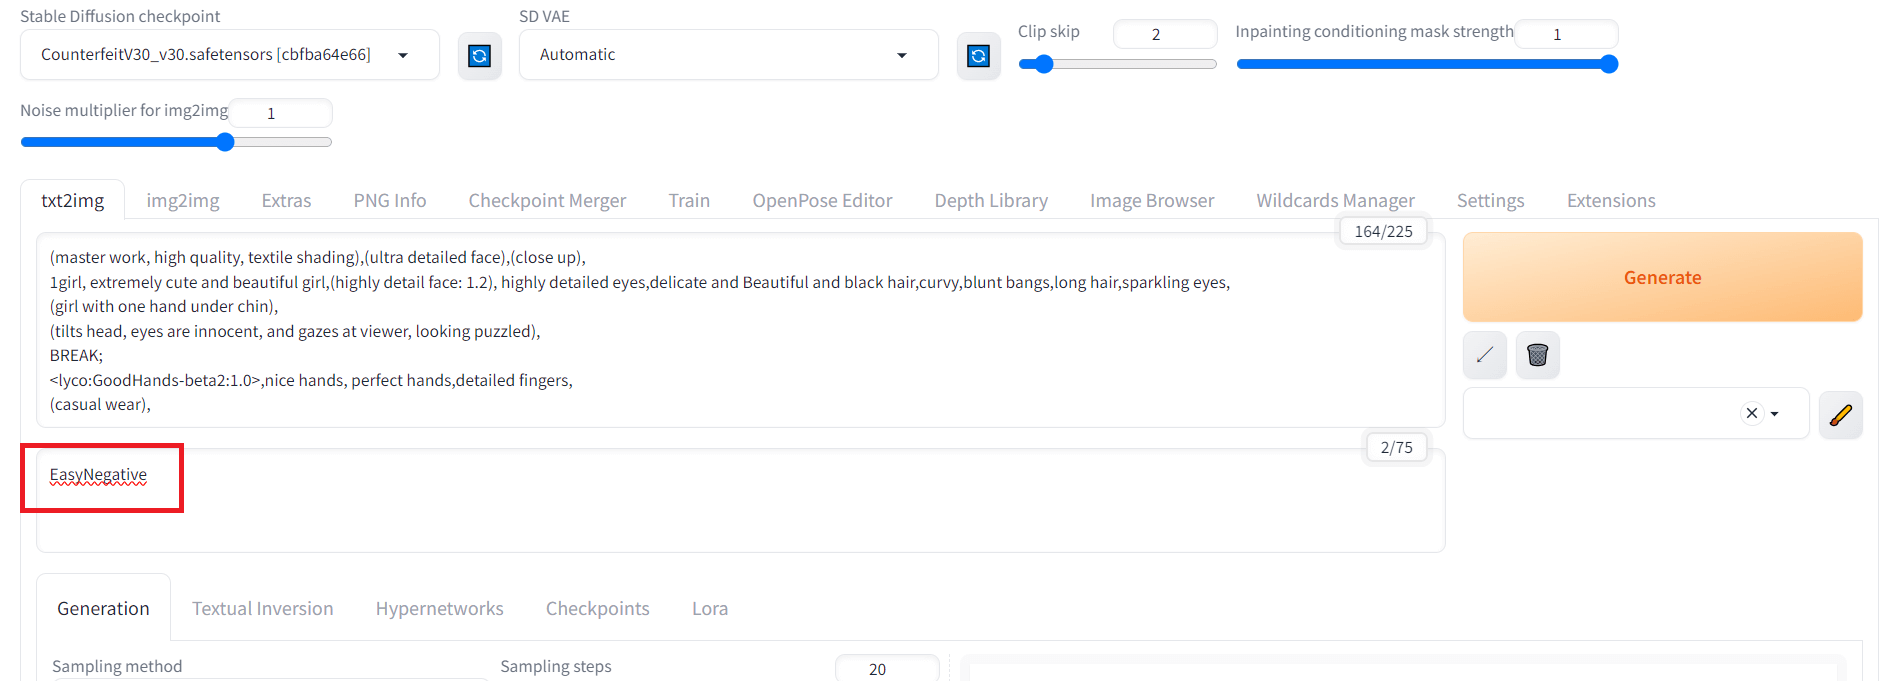The image size is (1880, 681).
Task: Click the Sampling steps number field
Action: 886,669
